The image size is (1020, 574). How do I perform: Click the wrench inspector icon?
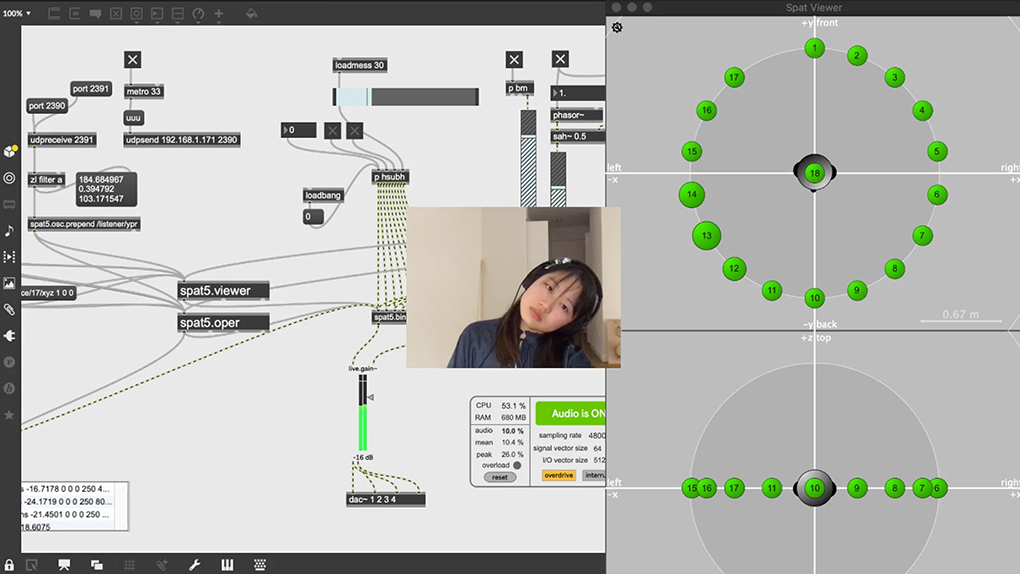194,565
